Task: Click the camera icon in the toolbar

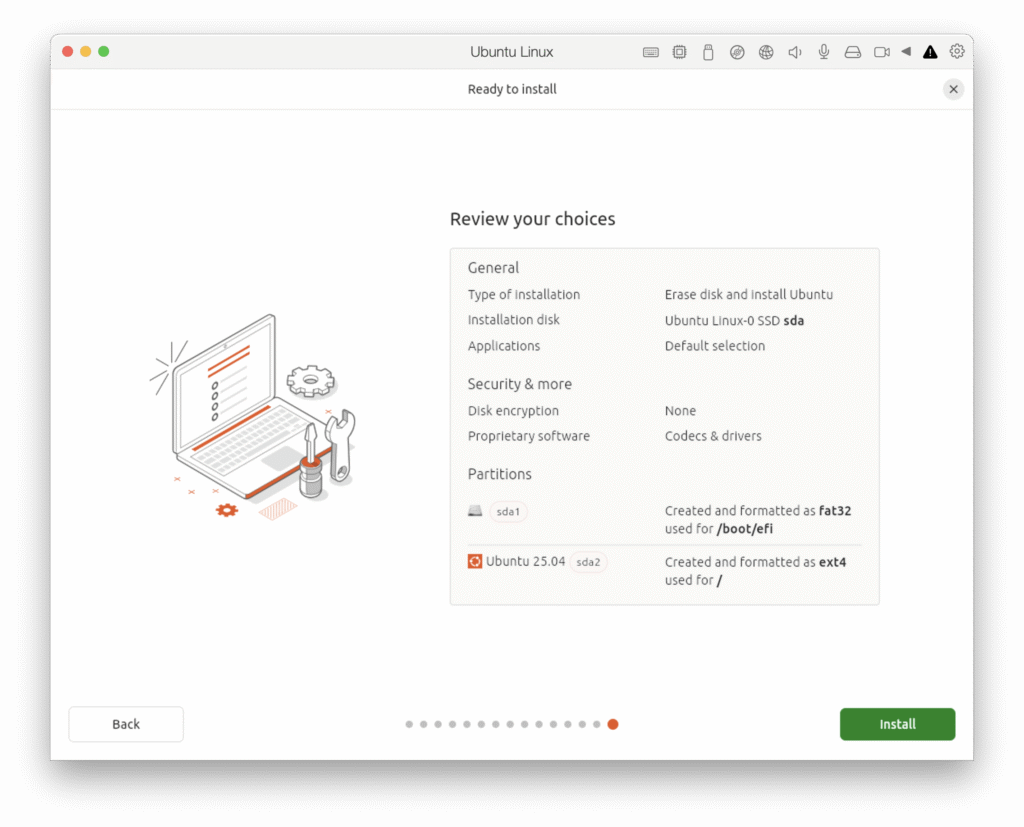Action: click(882, 52)
